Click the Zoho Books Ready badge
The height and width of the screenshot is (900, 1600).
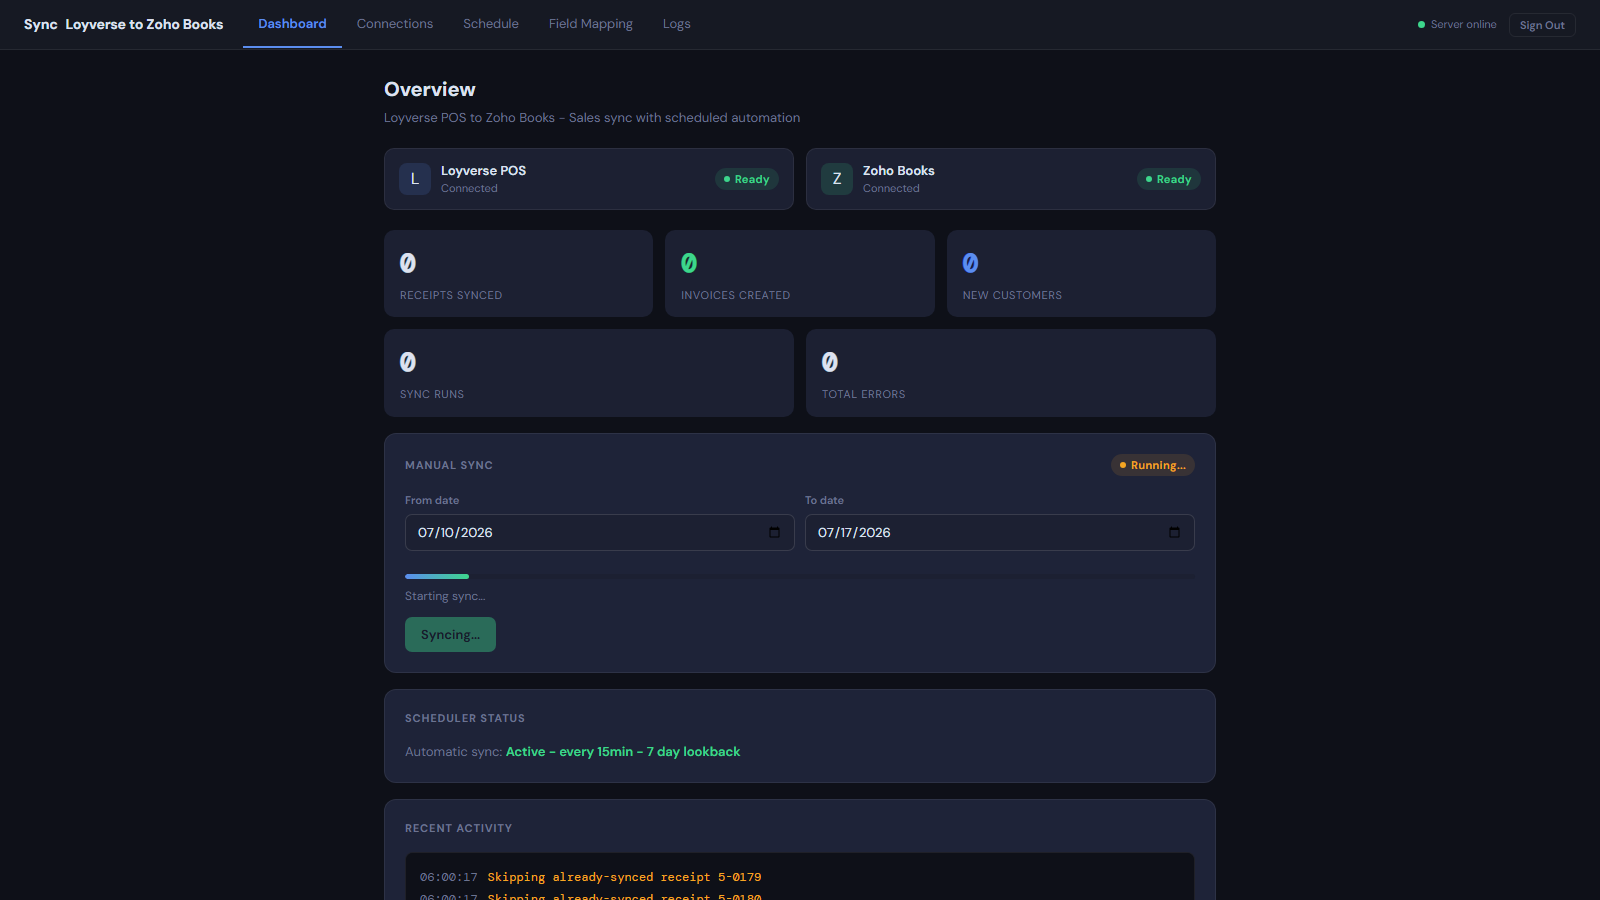[x=1169, y=179]
